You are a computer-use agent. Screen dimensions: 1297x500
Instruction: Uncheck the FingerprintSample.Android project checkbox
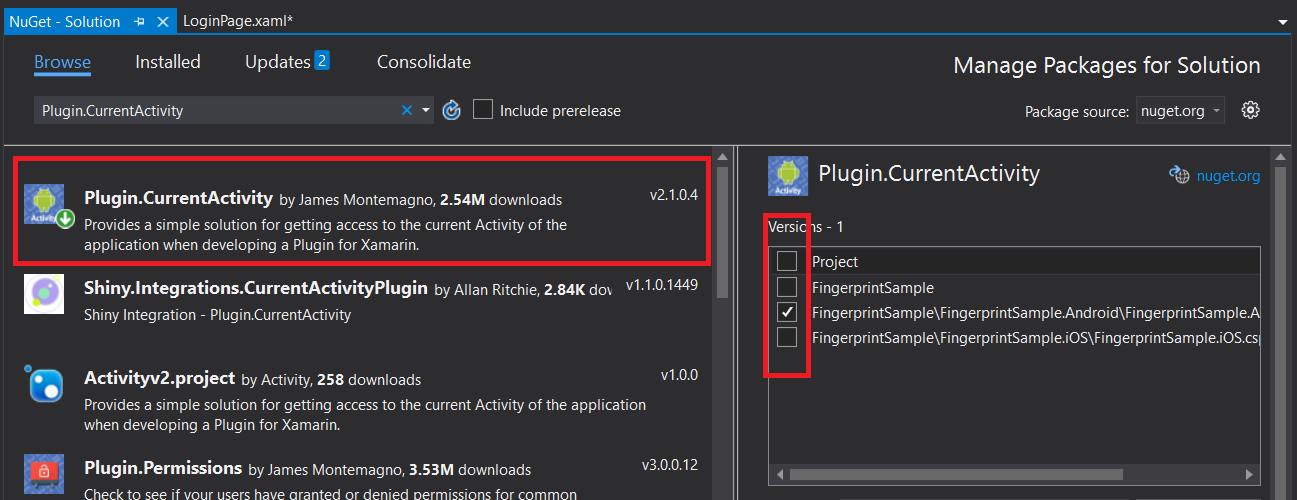click(x=787, y=312)
